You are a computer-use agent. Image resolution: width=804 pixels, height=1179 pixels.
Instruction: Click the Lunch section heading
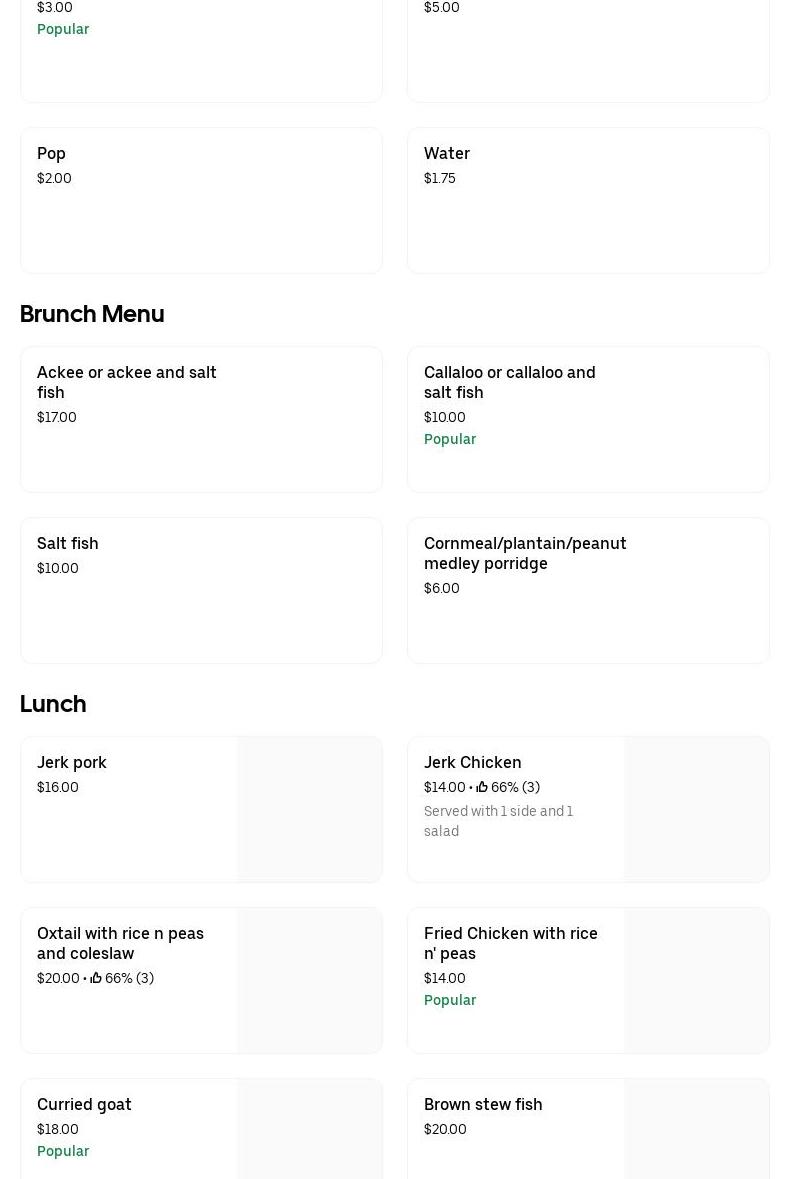[53, 704]
